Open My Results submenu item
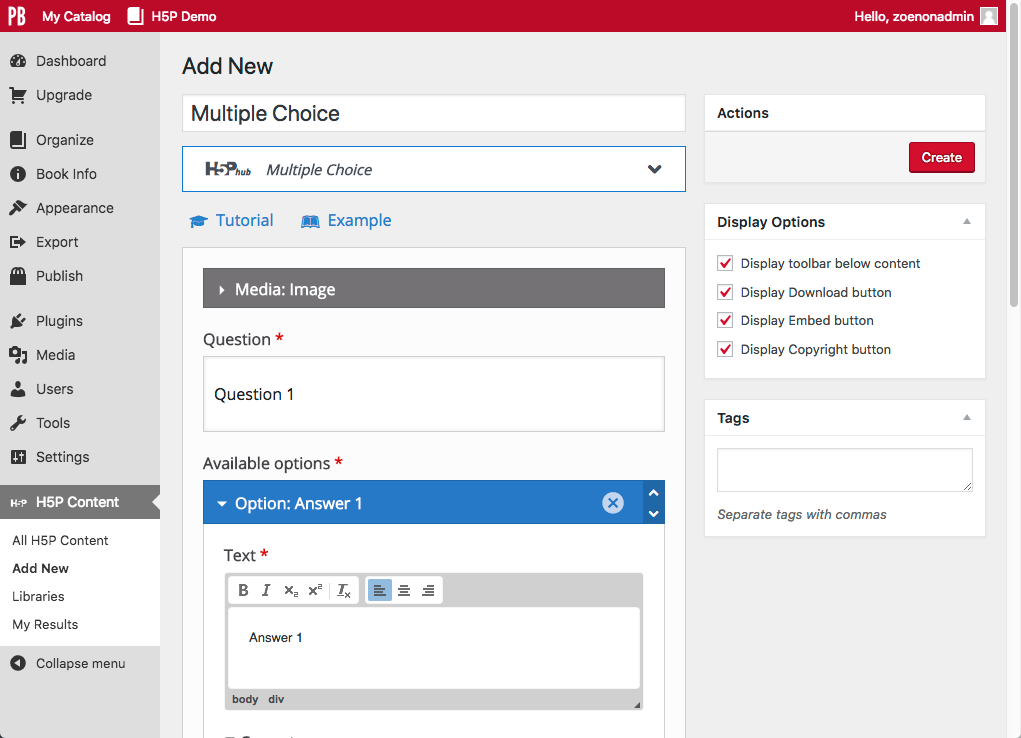Screen dimensions: 1021x738 pyautogui.click(x=45, y=625)
